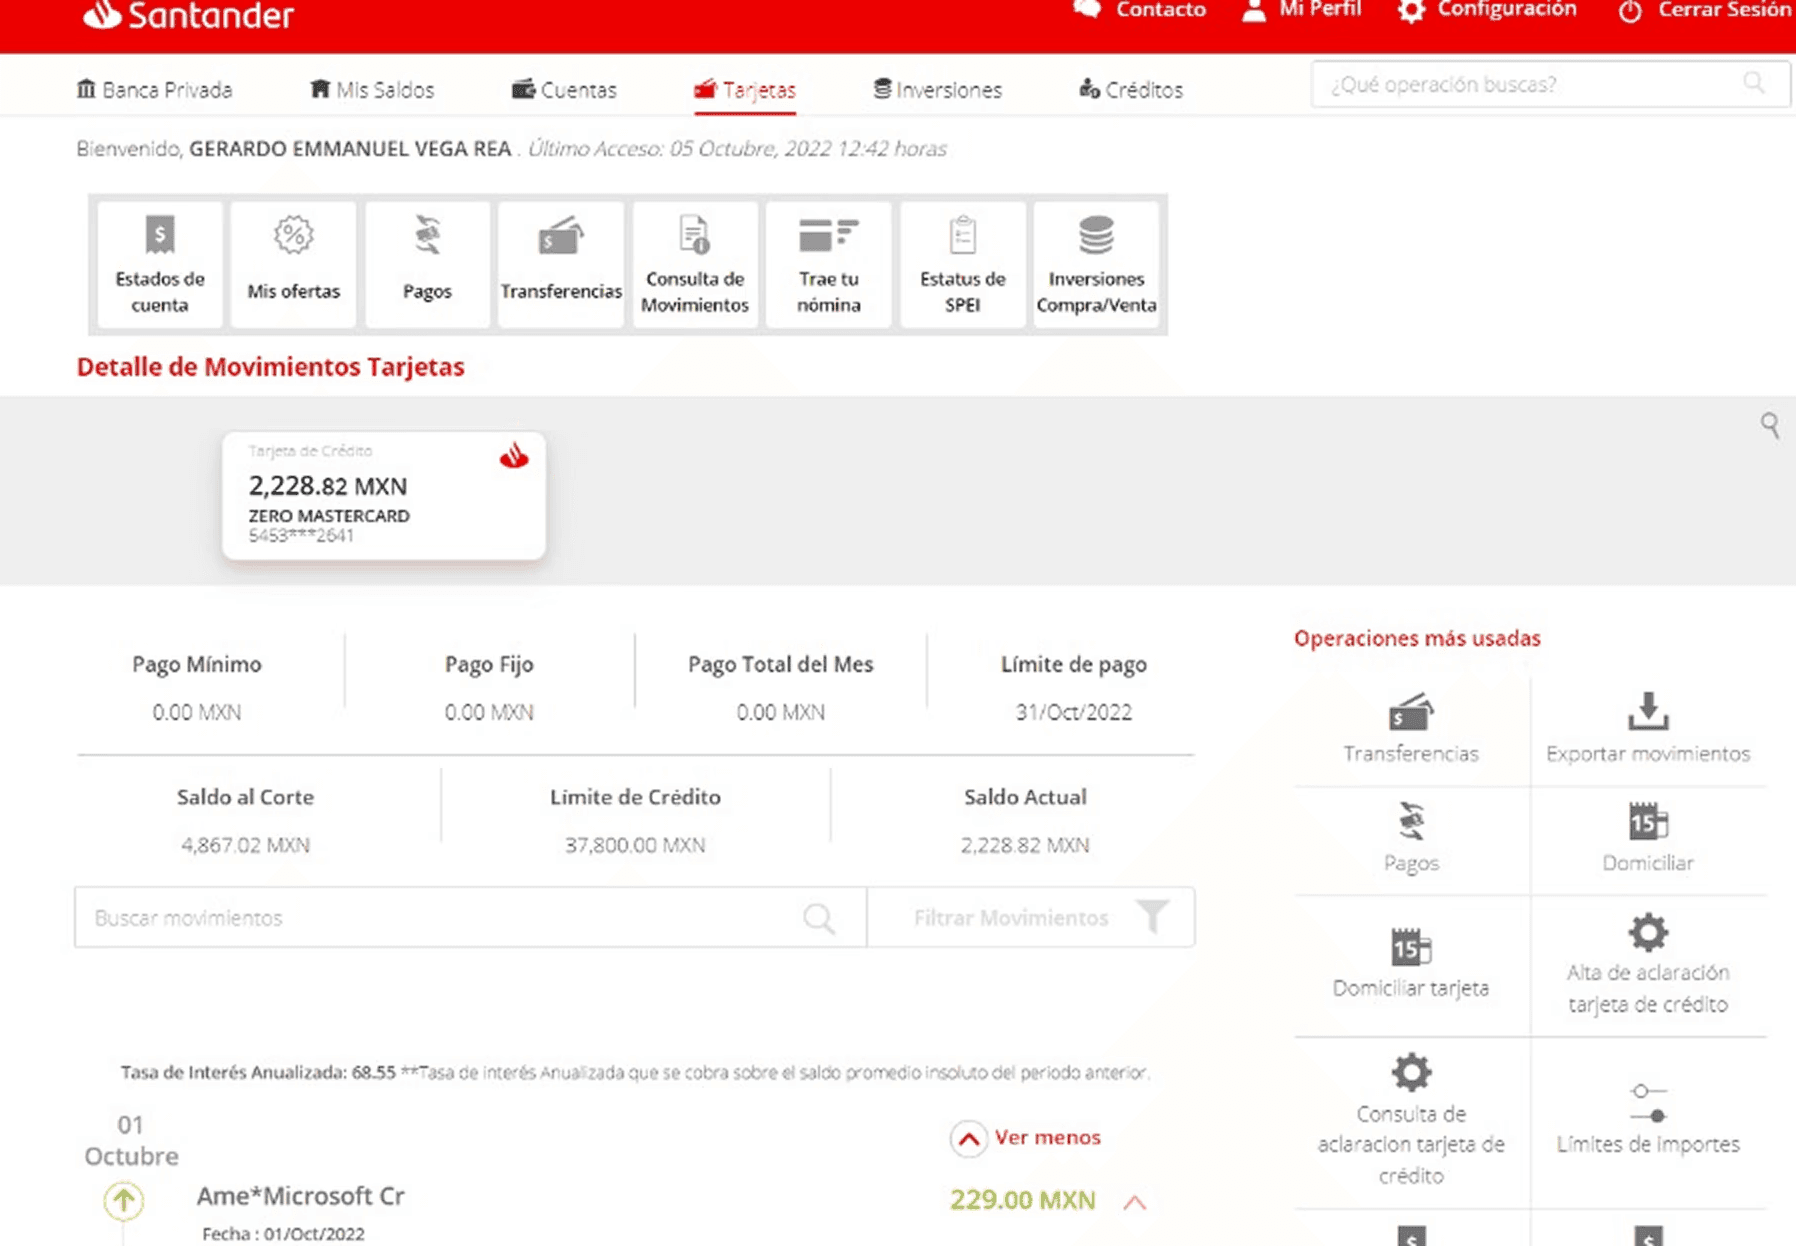This screenshot has width=1796, height=1246.
Task: Open Inversiones Compra/Venta tile
Action: 1096,264
